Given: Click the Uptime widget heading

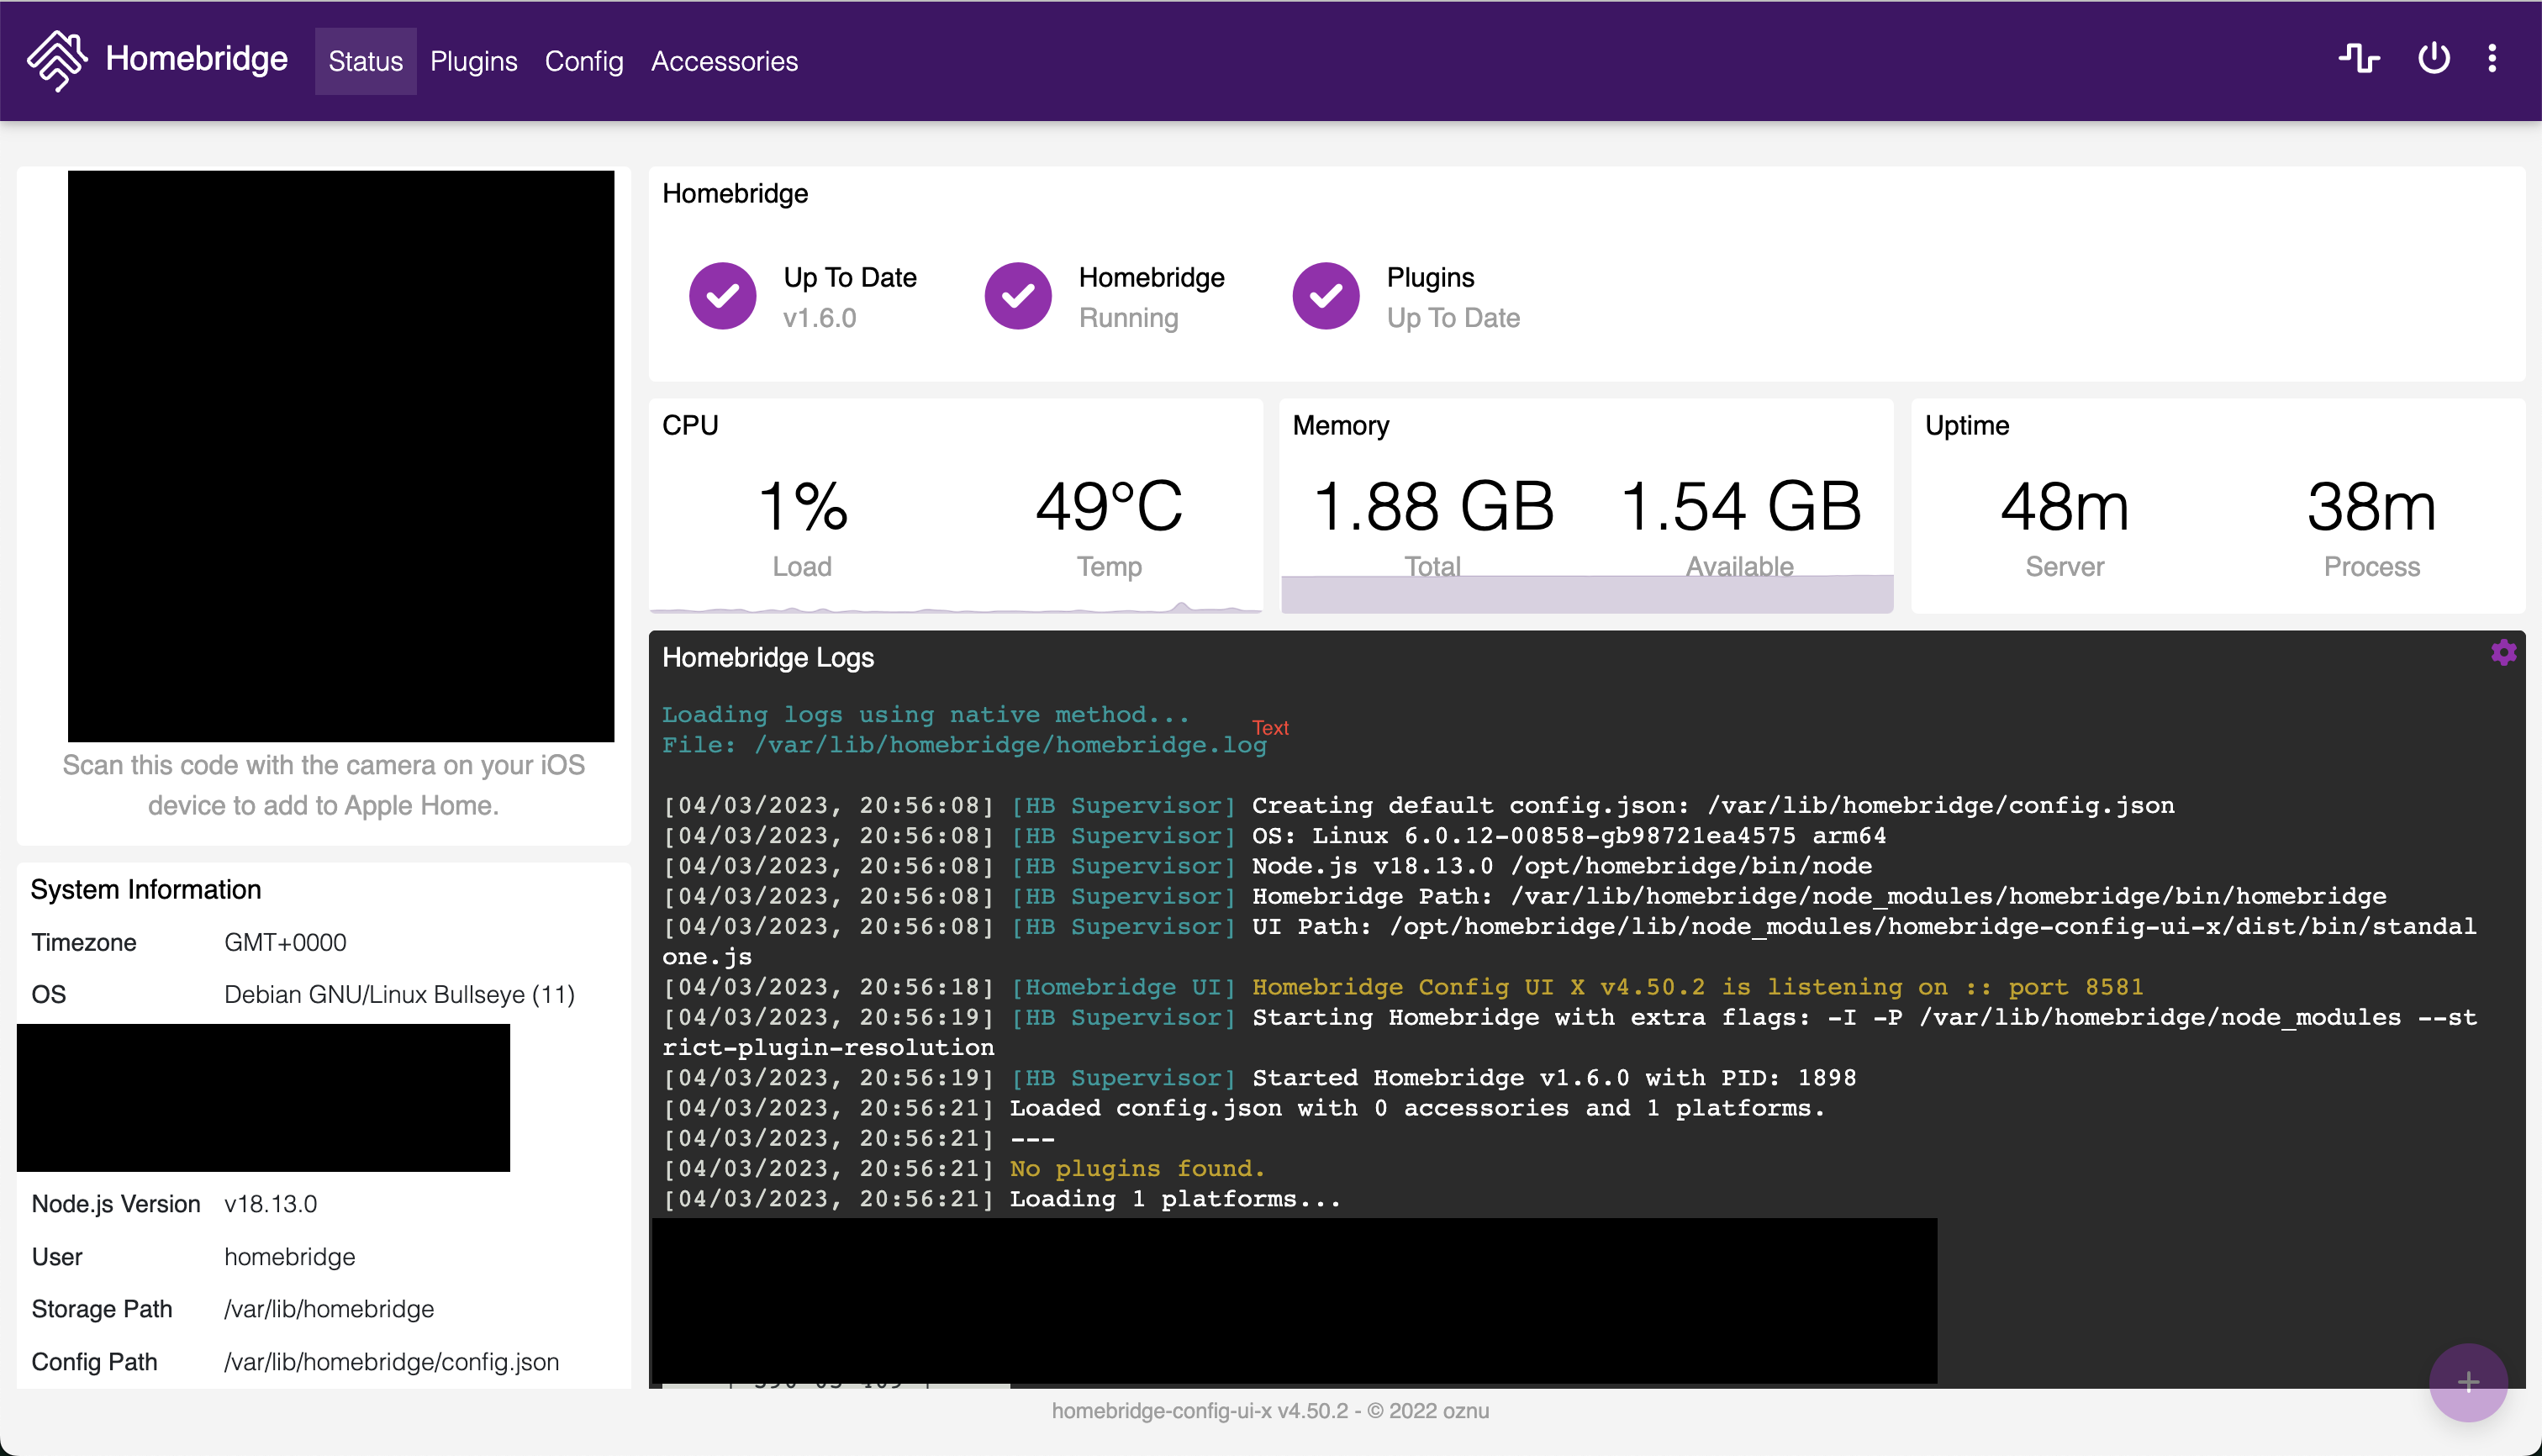Looking at the screenshot, I should pos(1966,425).
